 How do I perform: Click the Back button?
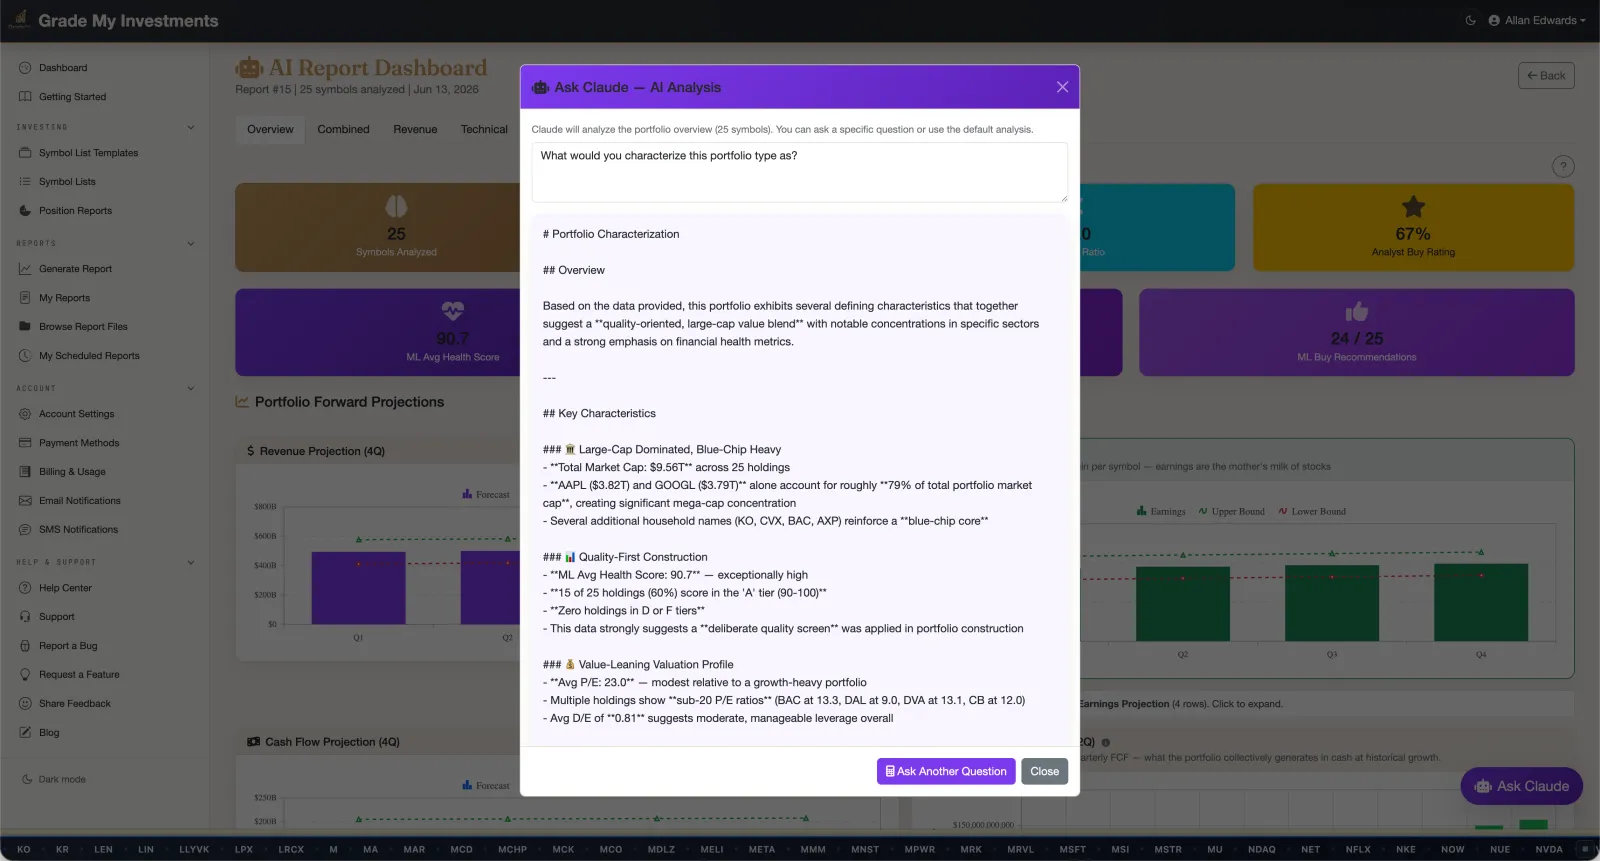(1546, 76)
